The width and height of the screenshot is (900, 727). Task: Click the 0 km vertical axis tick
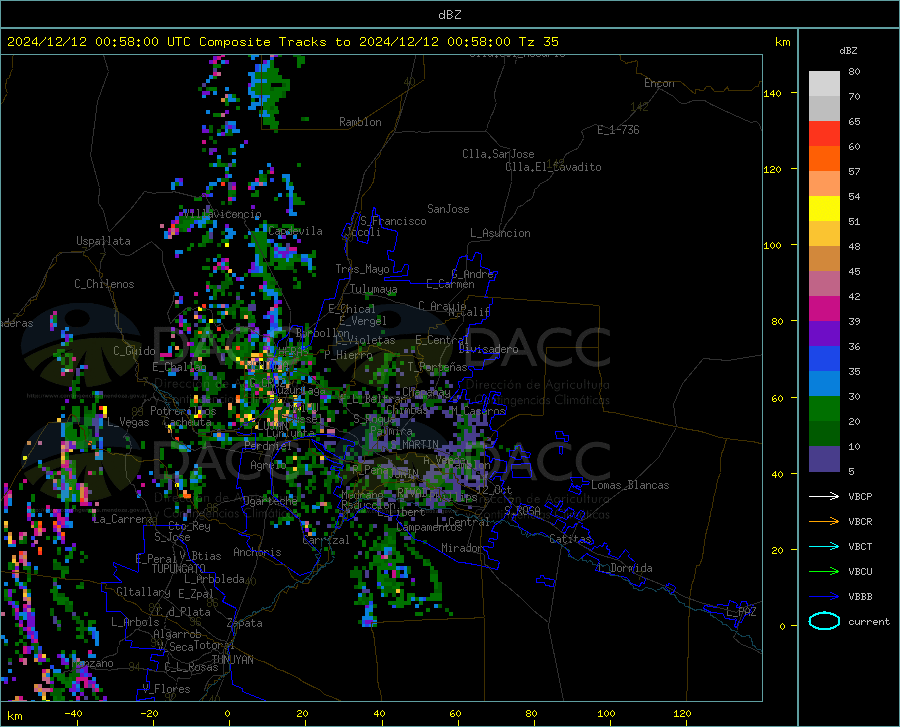782,625
